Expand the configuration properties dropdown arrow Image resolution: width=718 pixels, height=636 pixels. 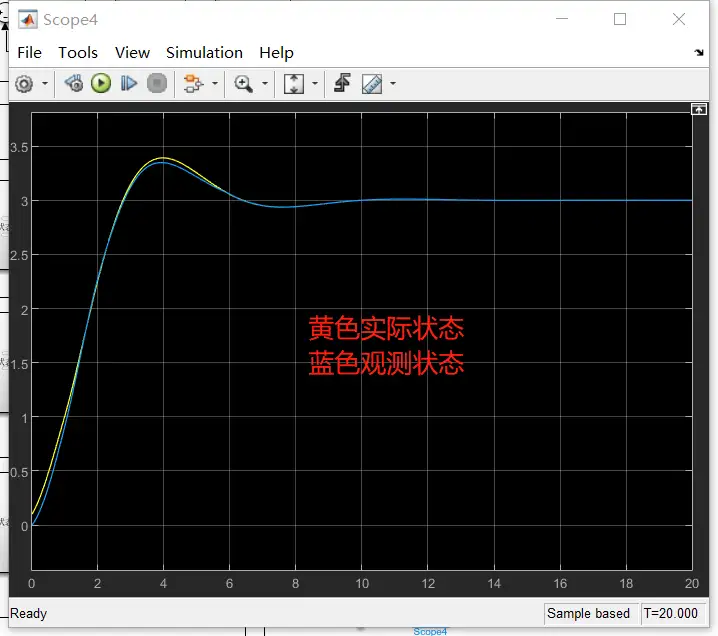point(45,84)
